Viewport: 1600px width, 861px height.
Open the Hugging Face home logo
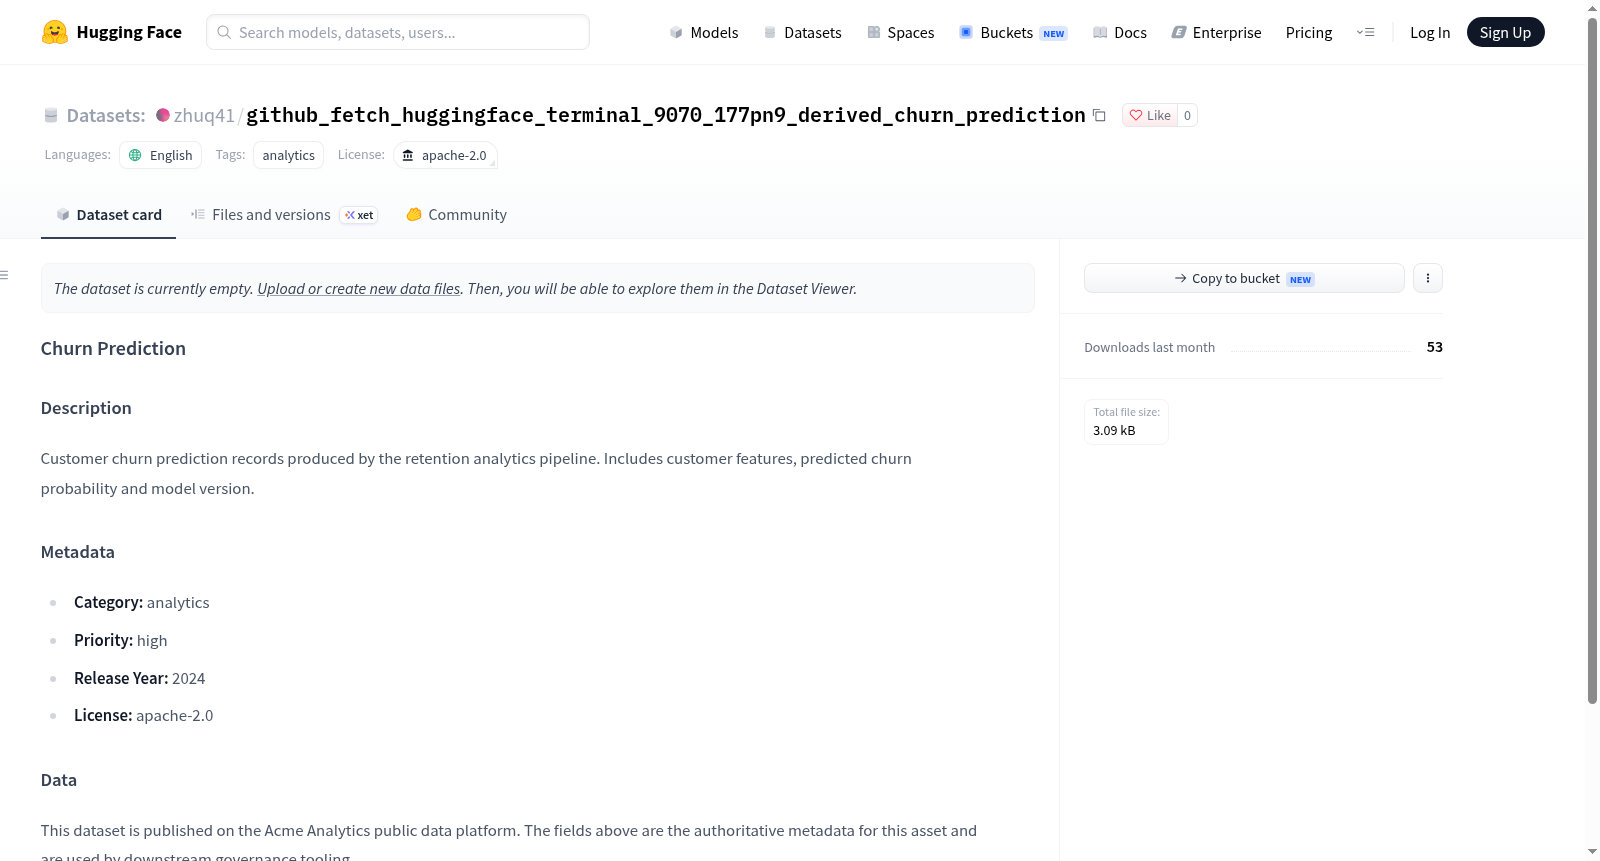tap(112, 32)
